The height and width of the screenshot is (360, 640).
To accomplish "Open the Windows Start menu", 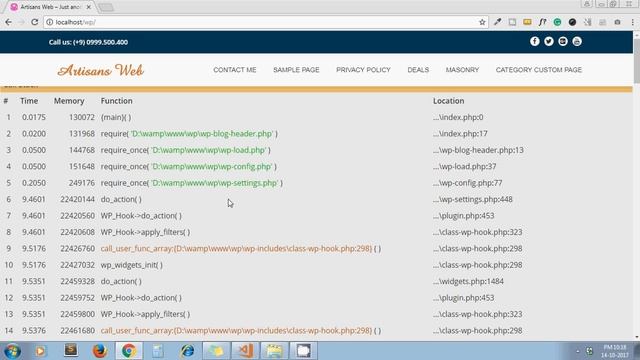I will coord(12,351).
